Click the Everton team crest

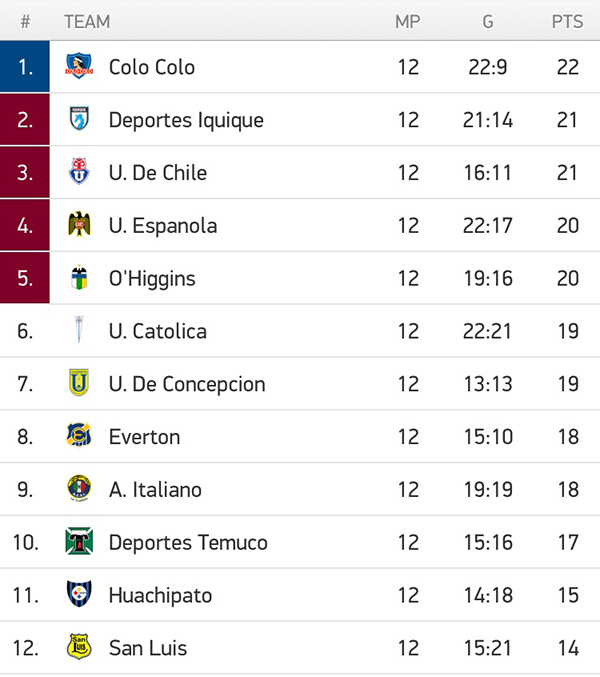coord(79,435)
